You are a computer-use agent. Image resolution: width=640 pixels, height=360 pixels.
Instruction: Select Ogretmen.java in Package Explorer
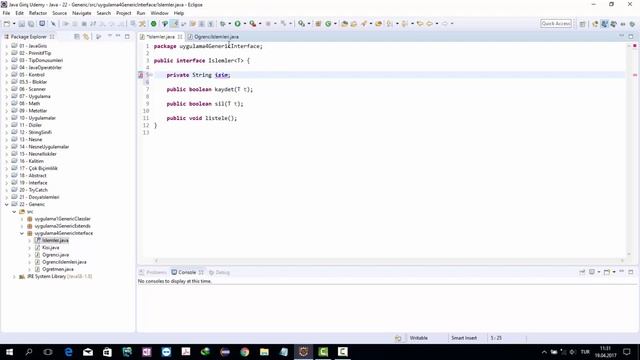pyautogui.click(x=58, y=269)
